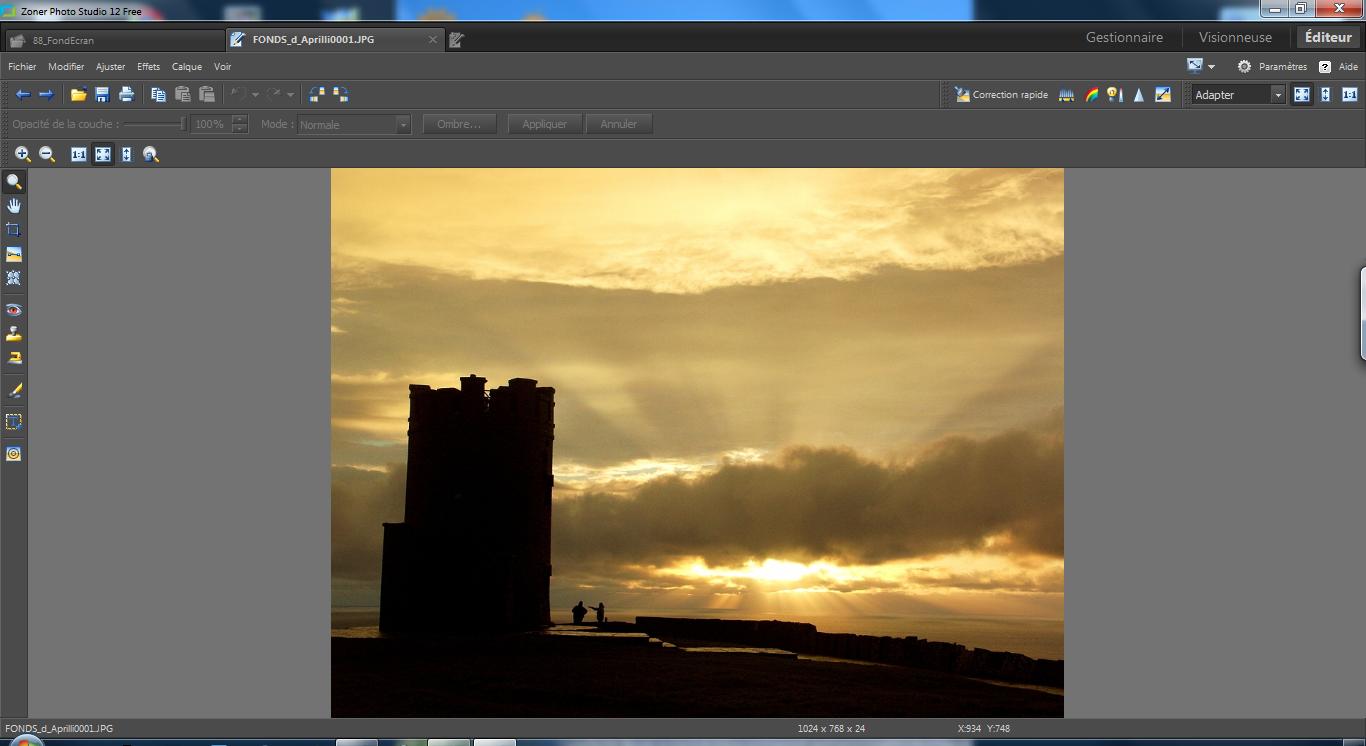
Task: Open file using the folder icon
Action: point(78,95)
